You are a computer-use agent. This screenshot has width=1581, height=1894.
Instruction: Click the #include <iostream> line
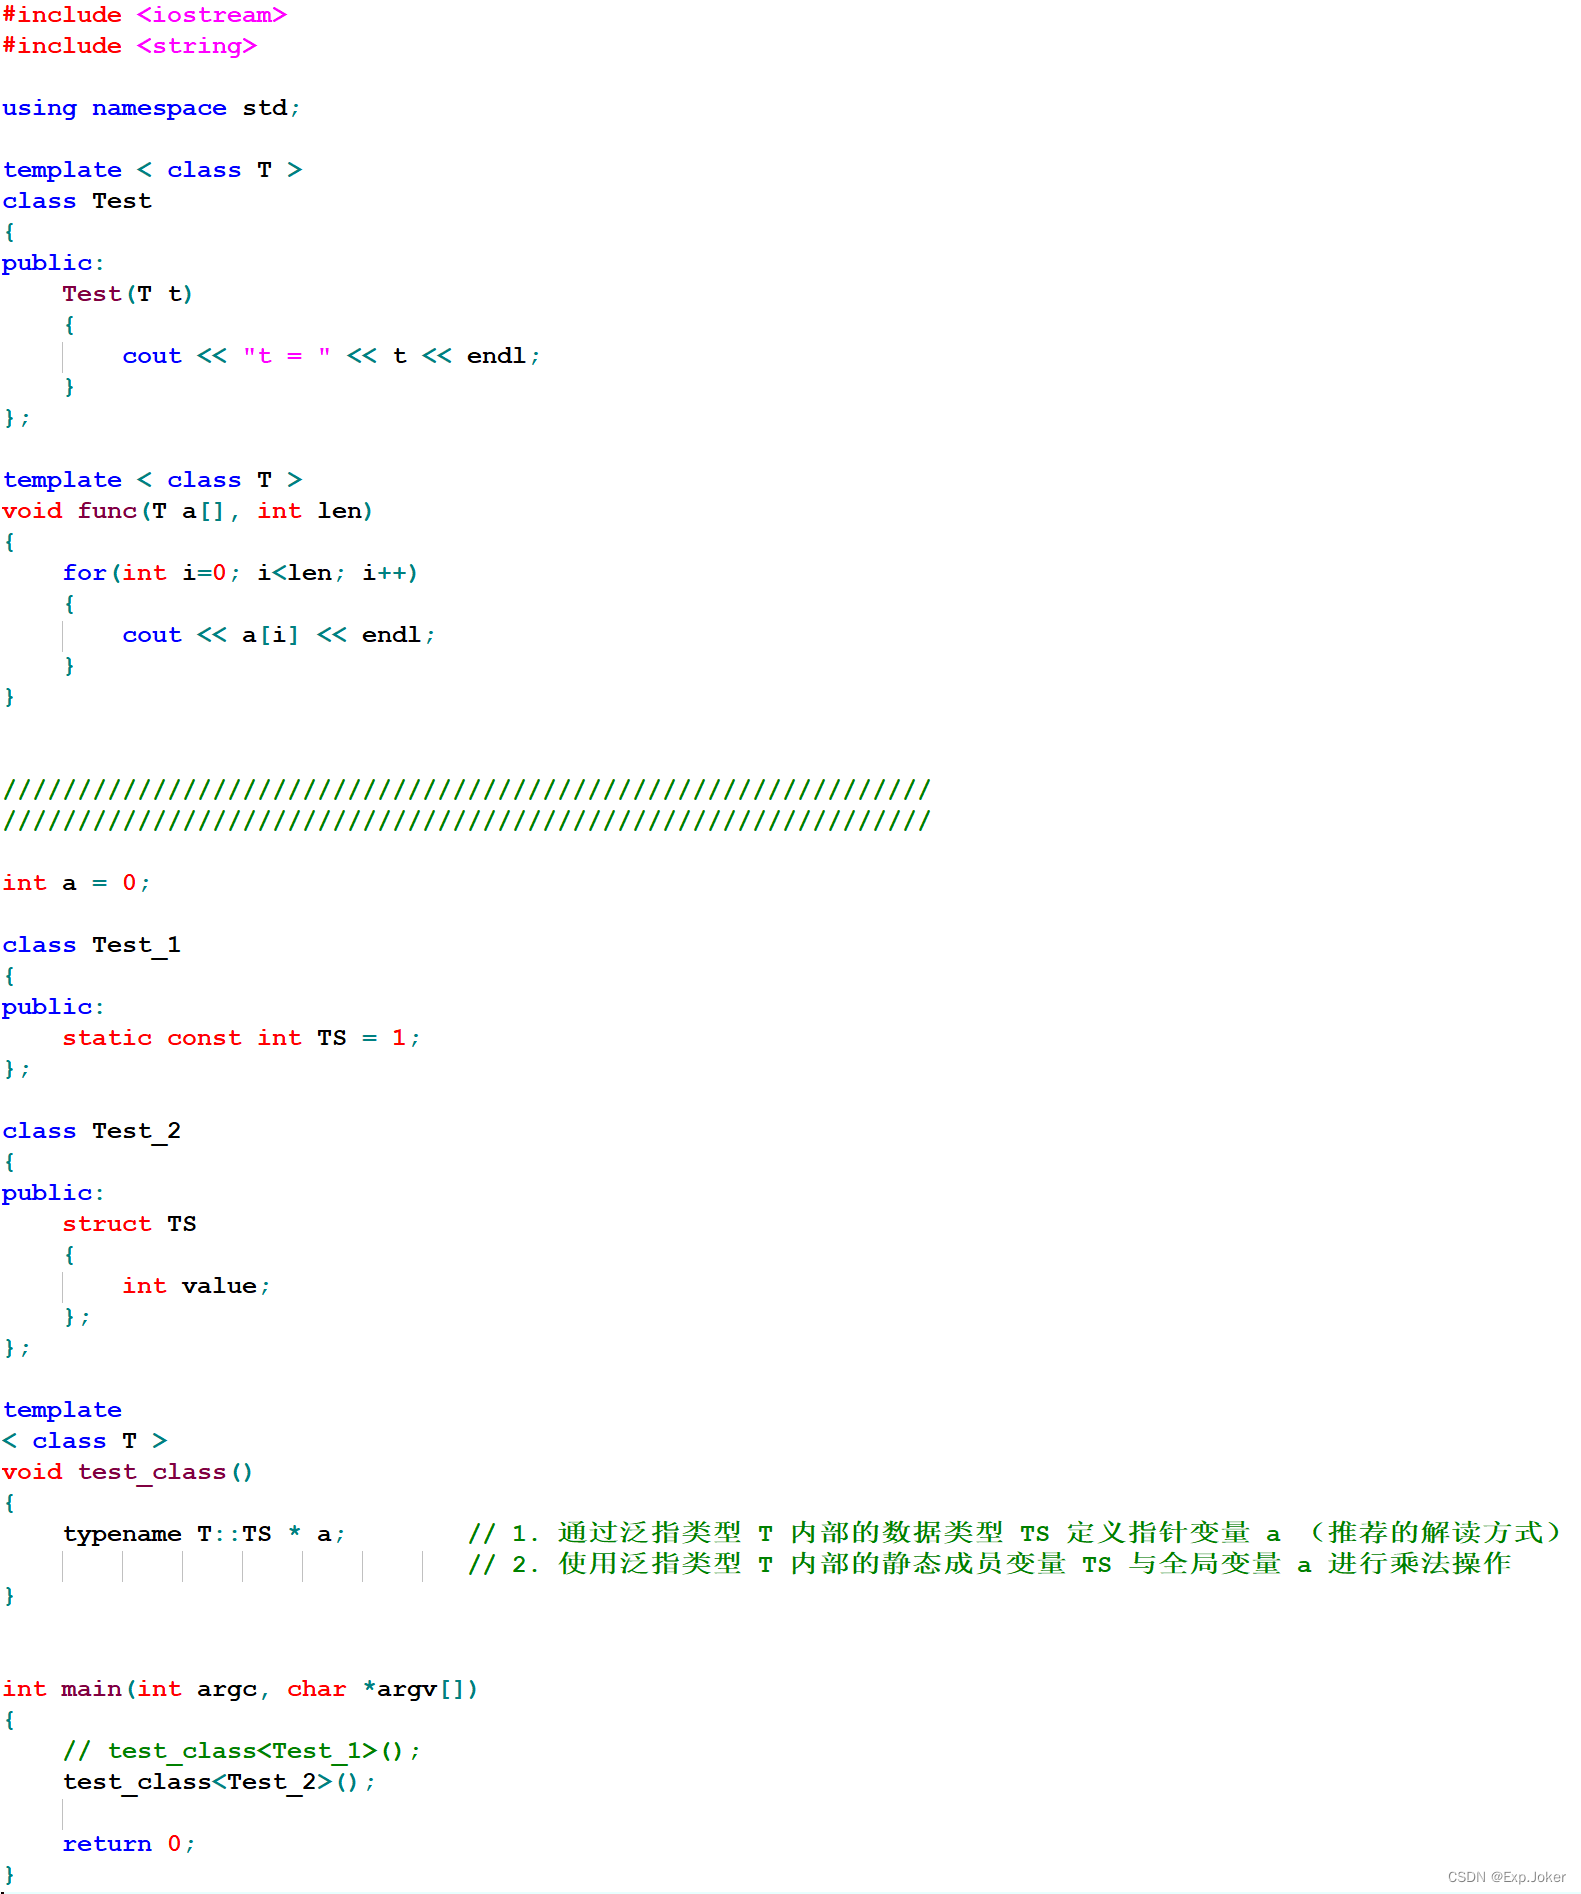point(144,15)
